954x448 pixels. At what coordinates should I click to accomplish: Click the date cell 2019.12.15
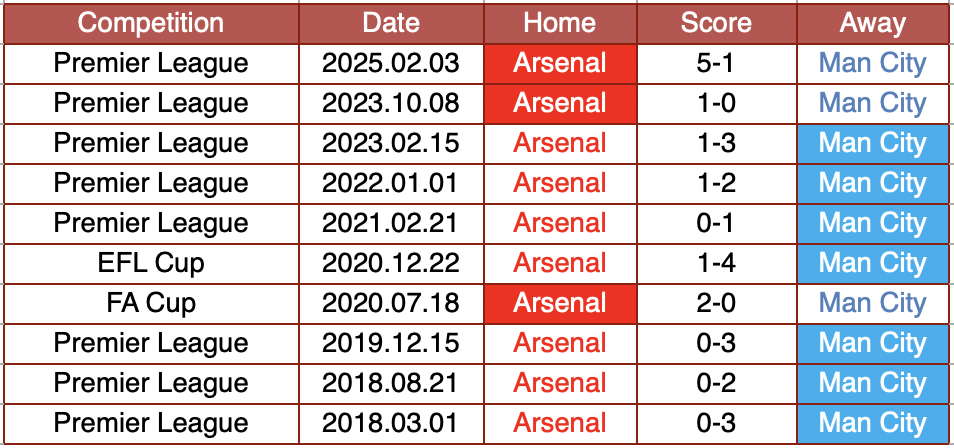coord(391,343)
